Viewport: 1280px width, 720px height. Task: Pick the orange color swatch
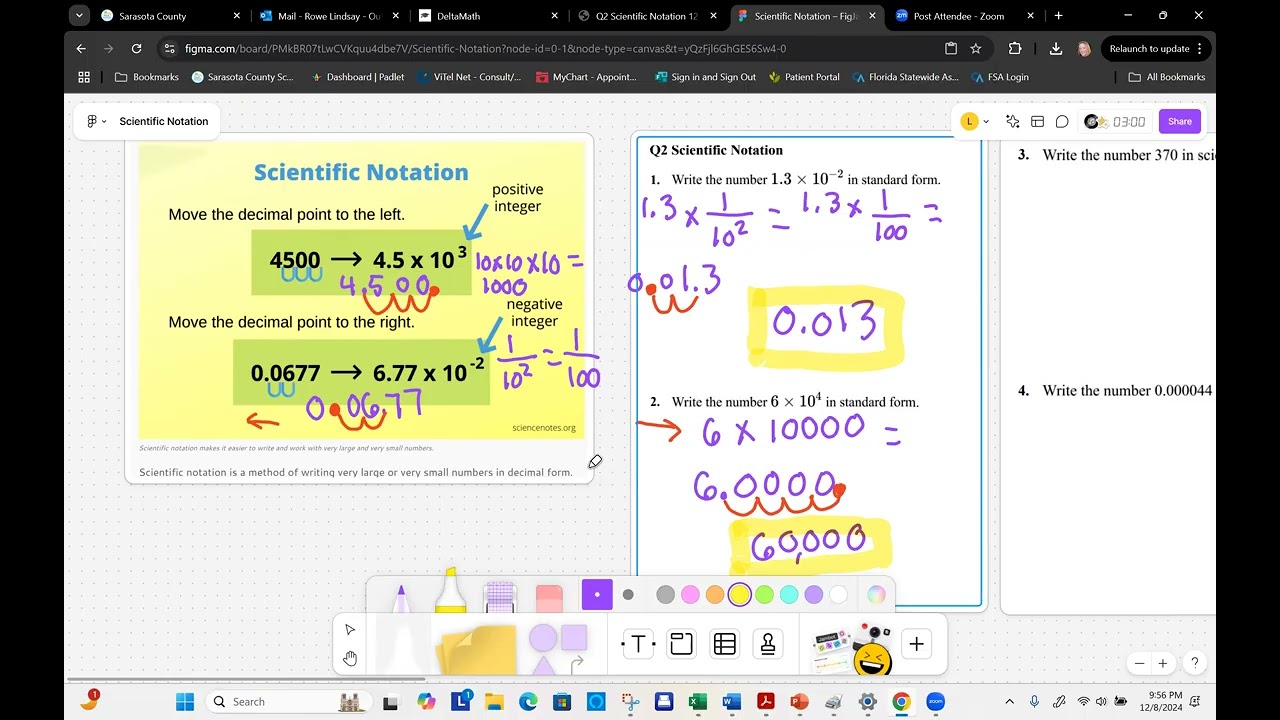point(715,595)
